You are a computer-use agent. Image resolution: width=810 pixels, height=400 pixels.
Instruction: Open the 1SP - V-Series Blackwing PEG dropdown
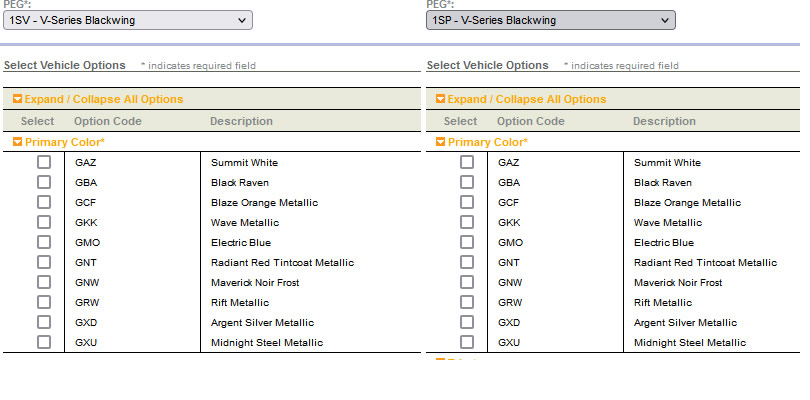click(x=550, y=20)
